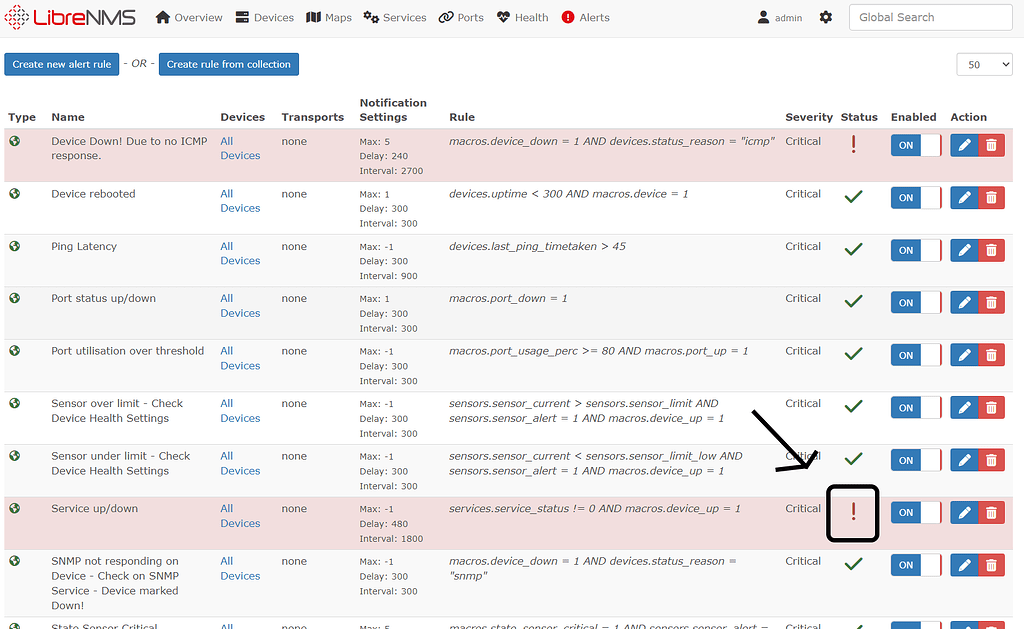
Task: Open the Health menu in the navbar
Action: click(522, 17)
